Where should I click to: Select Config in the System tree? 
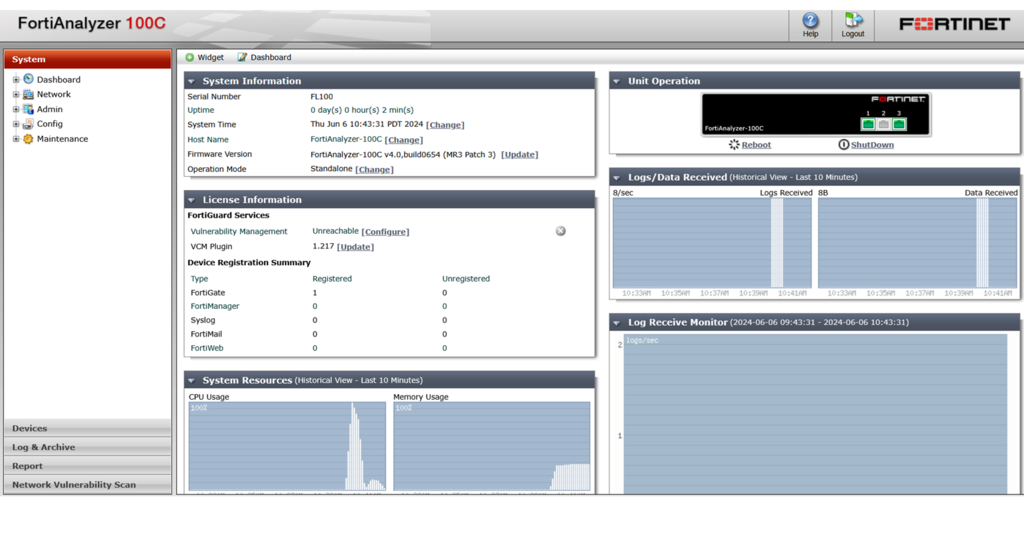pyautogui.click(x=50, y=123)
